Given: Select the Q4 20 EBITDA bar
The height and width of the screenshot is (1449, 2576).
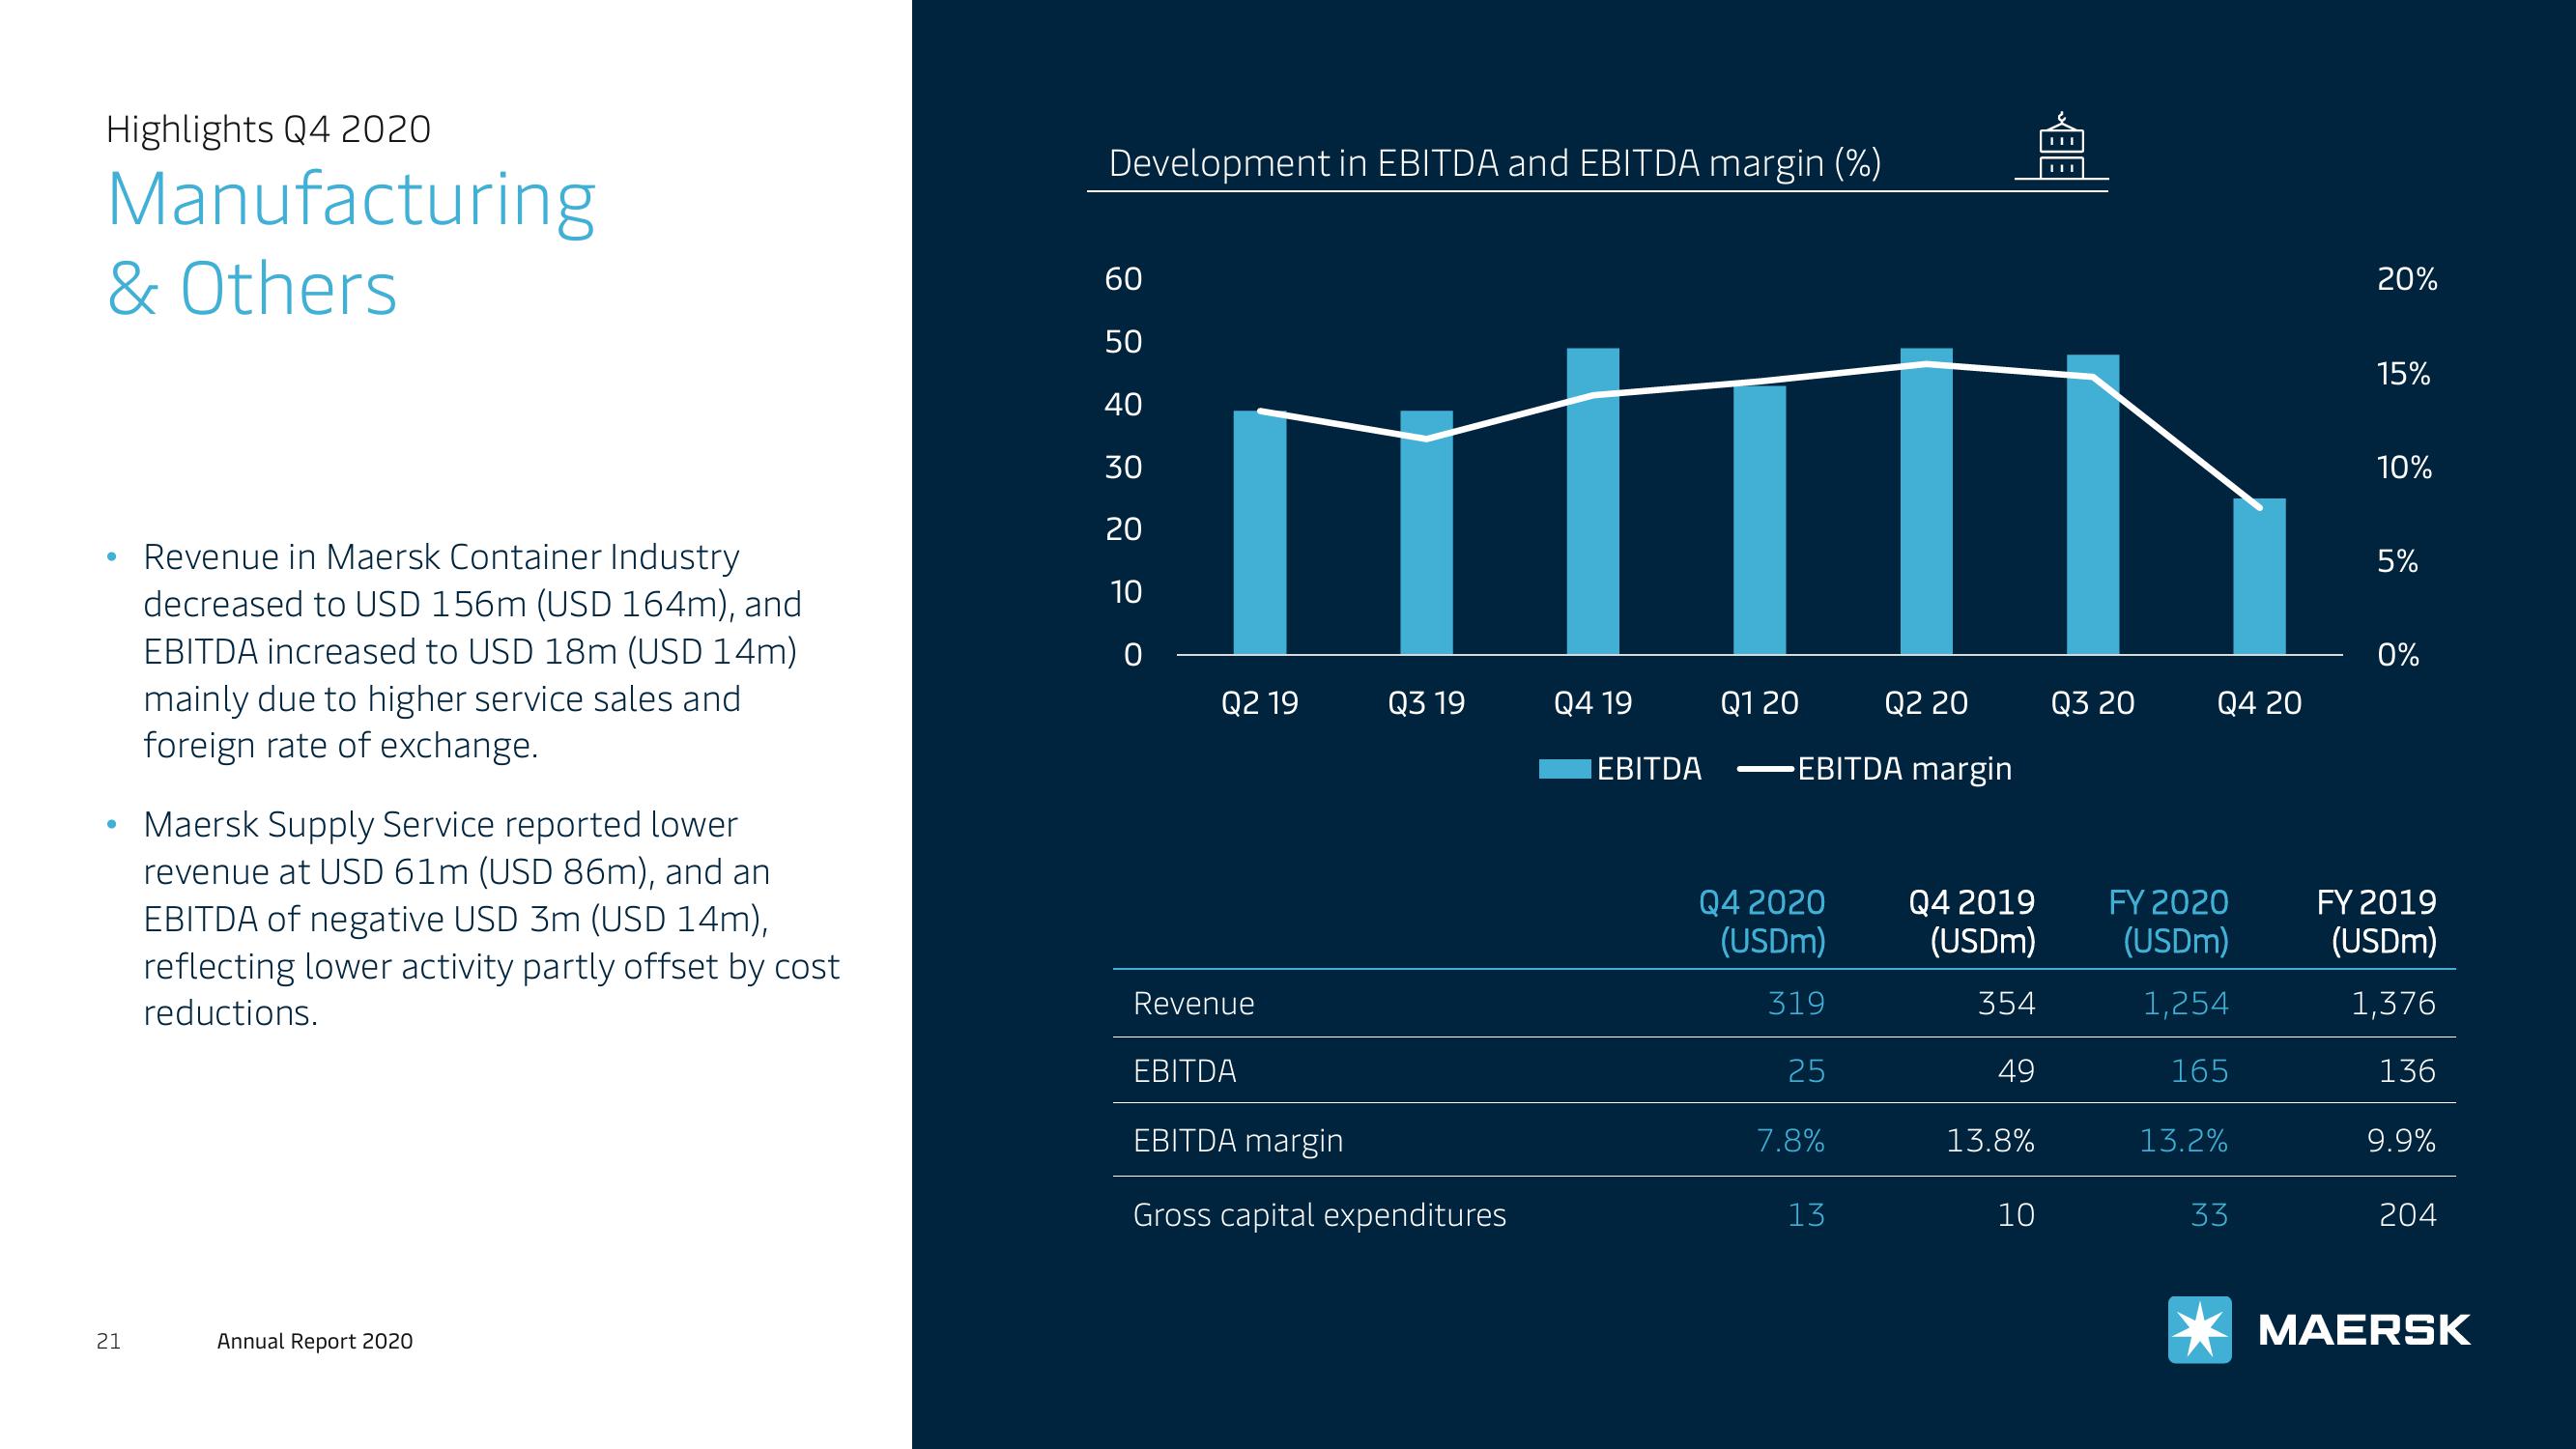Looking at the screenshot, I should click(x=2259, y=577).
